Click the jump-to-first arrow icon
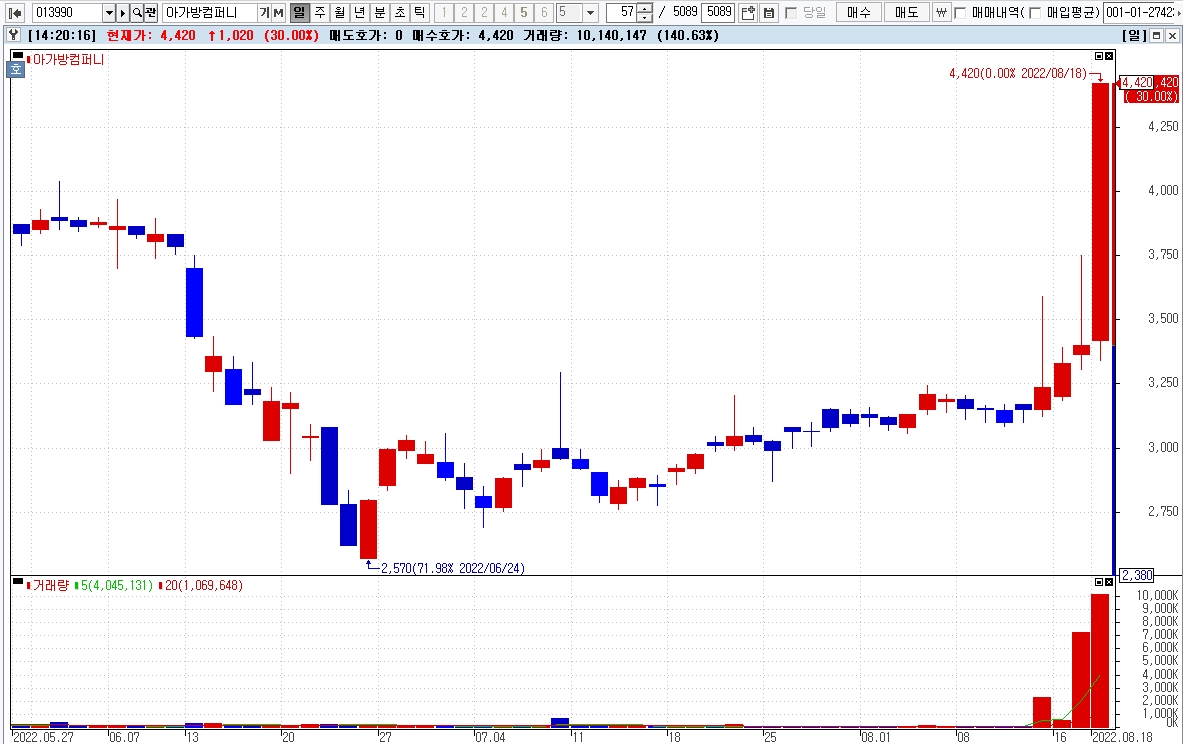This screenshot has height=744, width=1183. [x=15, y=12]
